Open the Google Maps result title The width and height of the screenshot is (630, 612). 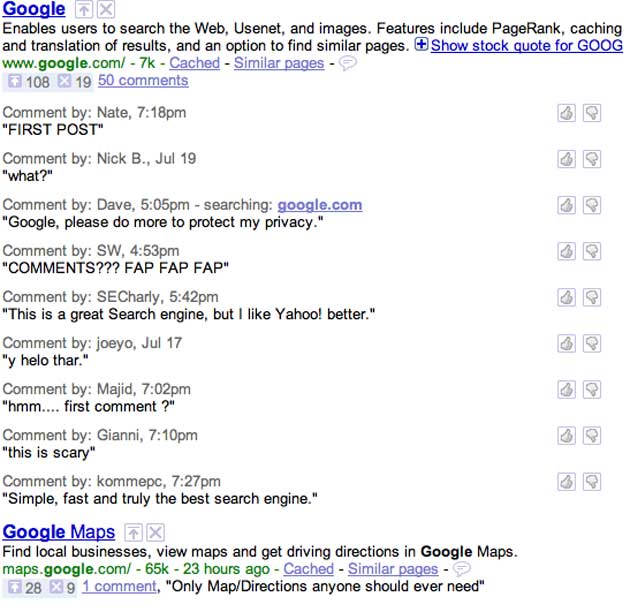point(59,532)
